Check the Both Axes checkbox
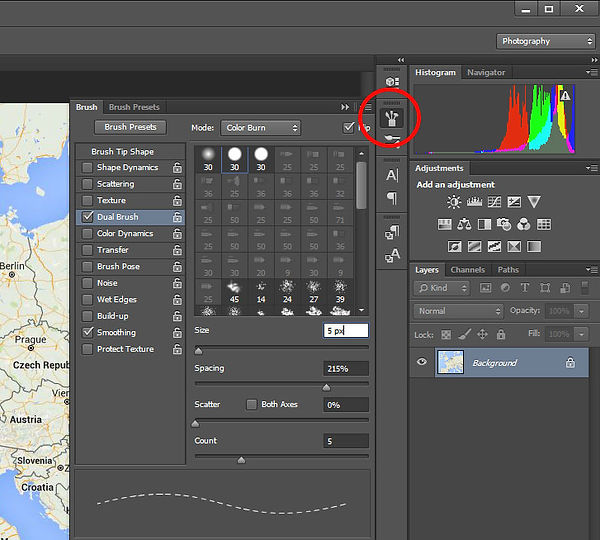Screen dimensions: 600x540 coord(251,405)
